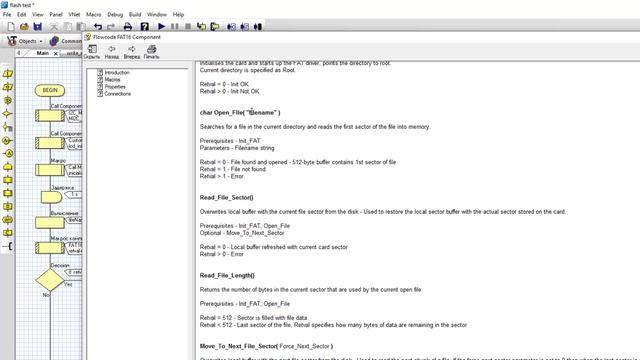Click the Open file toolbar icon
This screenshot has height=360, width=640.
[24, 27]
